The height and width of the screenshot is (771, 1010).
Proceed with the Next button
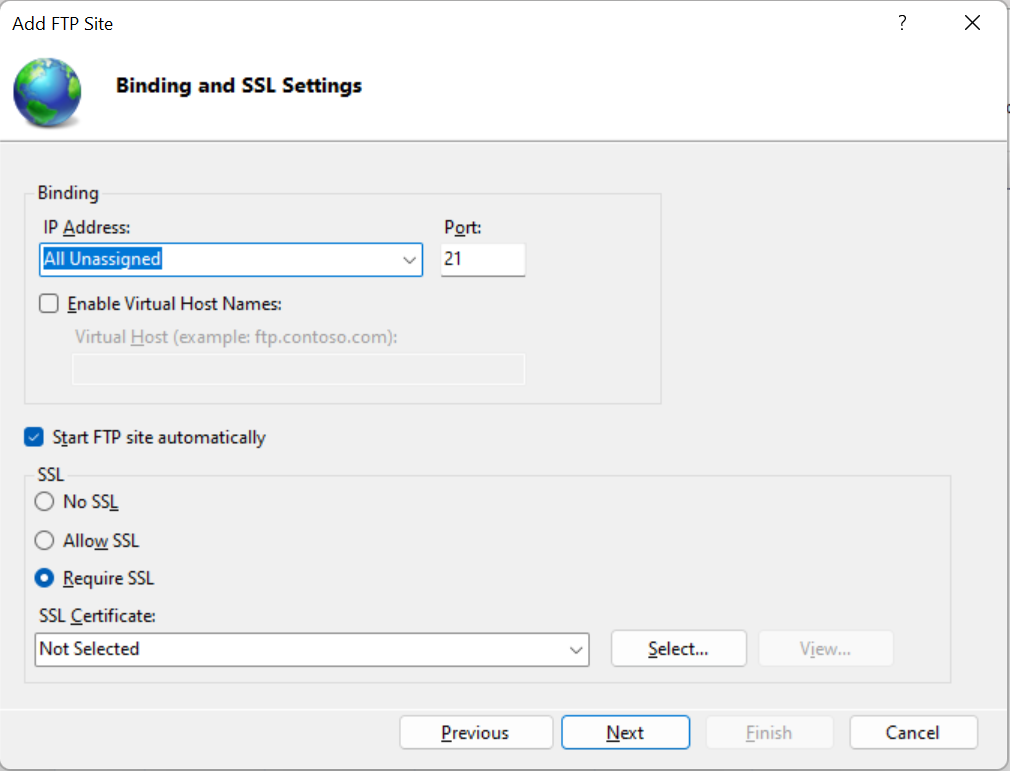click(625, 733)
